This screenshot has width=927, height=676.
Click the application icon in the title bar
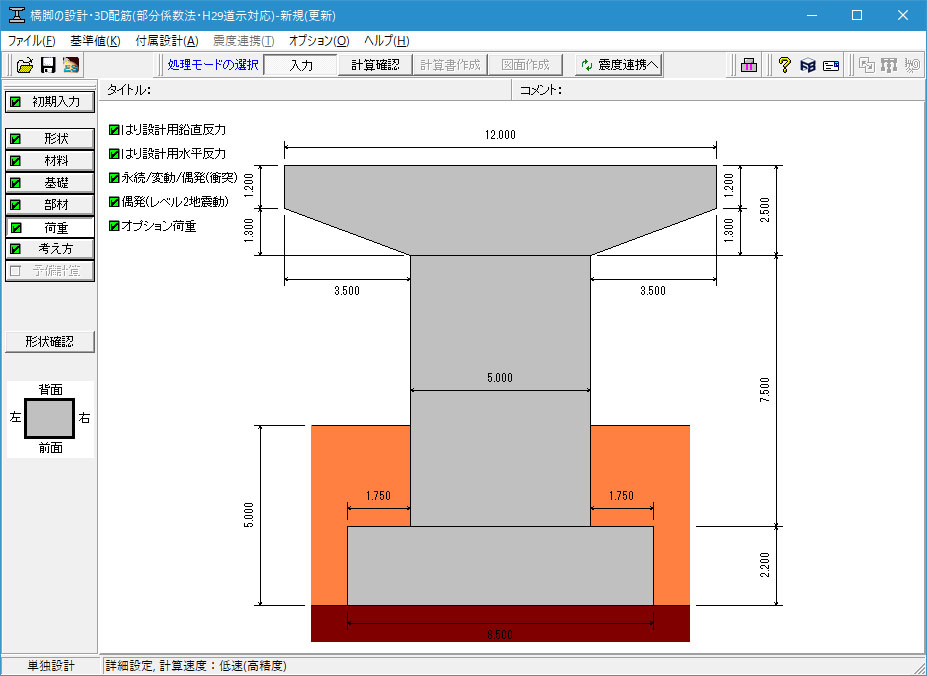(x=17, y=15)
